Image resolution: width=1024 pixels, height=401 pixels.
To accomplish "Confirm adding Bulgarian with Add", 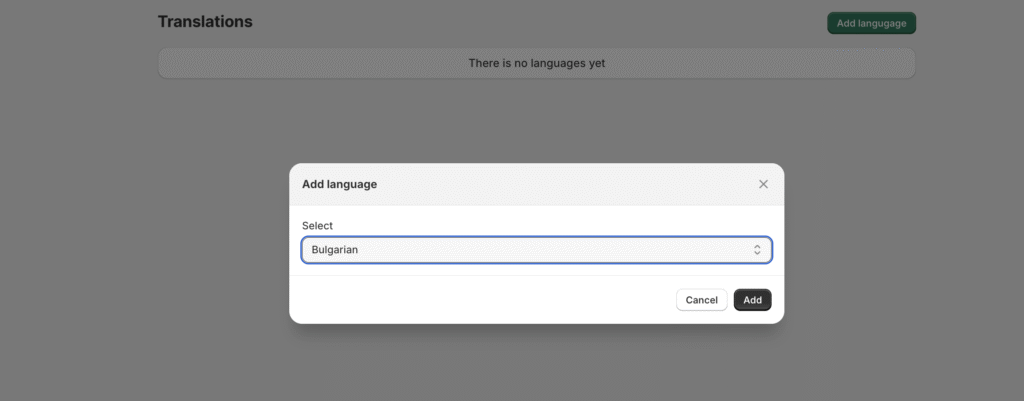I will pyautogui.click(x=752, y=300).
